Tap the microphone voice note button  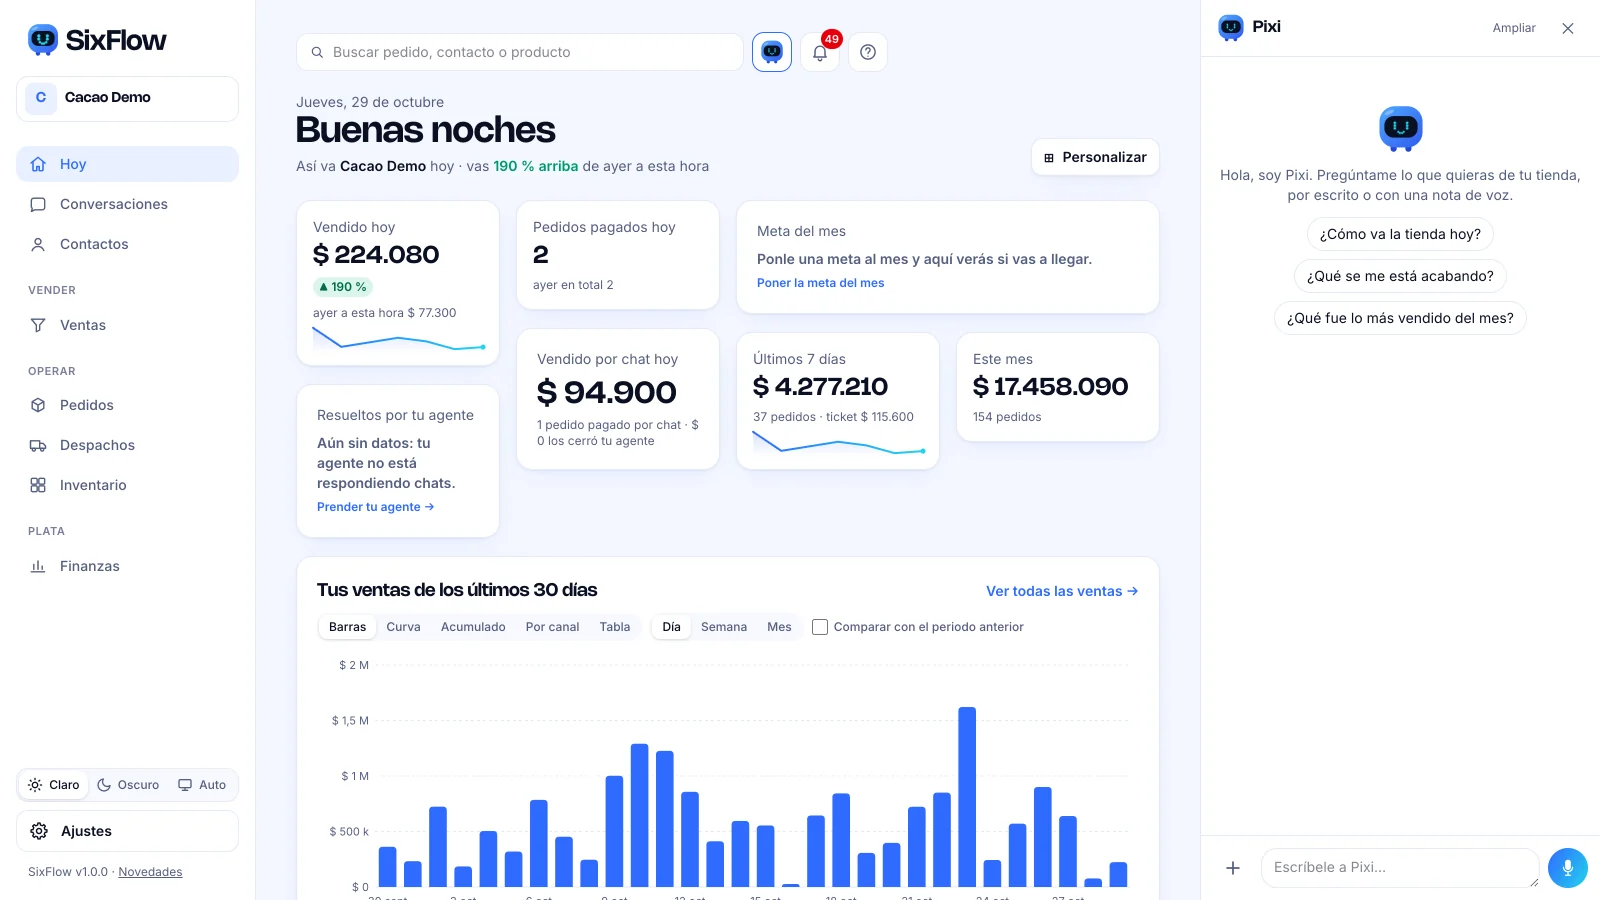point(1567,868)
